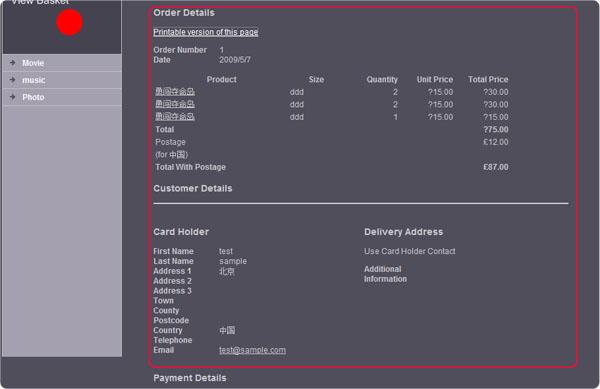Click the Total With Postage amount £87.00
This screenshot has height=389, width=600.
496,167
